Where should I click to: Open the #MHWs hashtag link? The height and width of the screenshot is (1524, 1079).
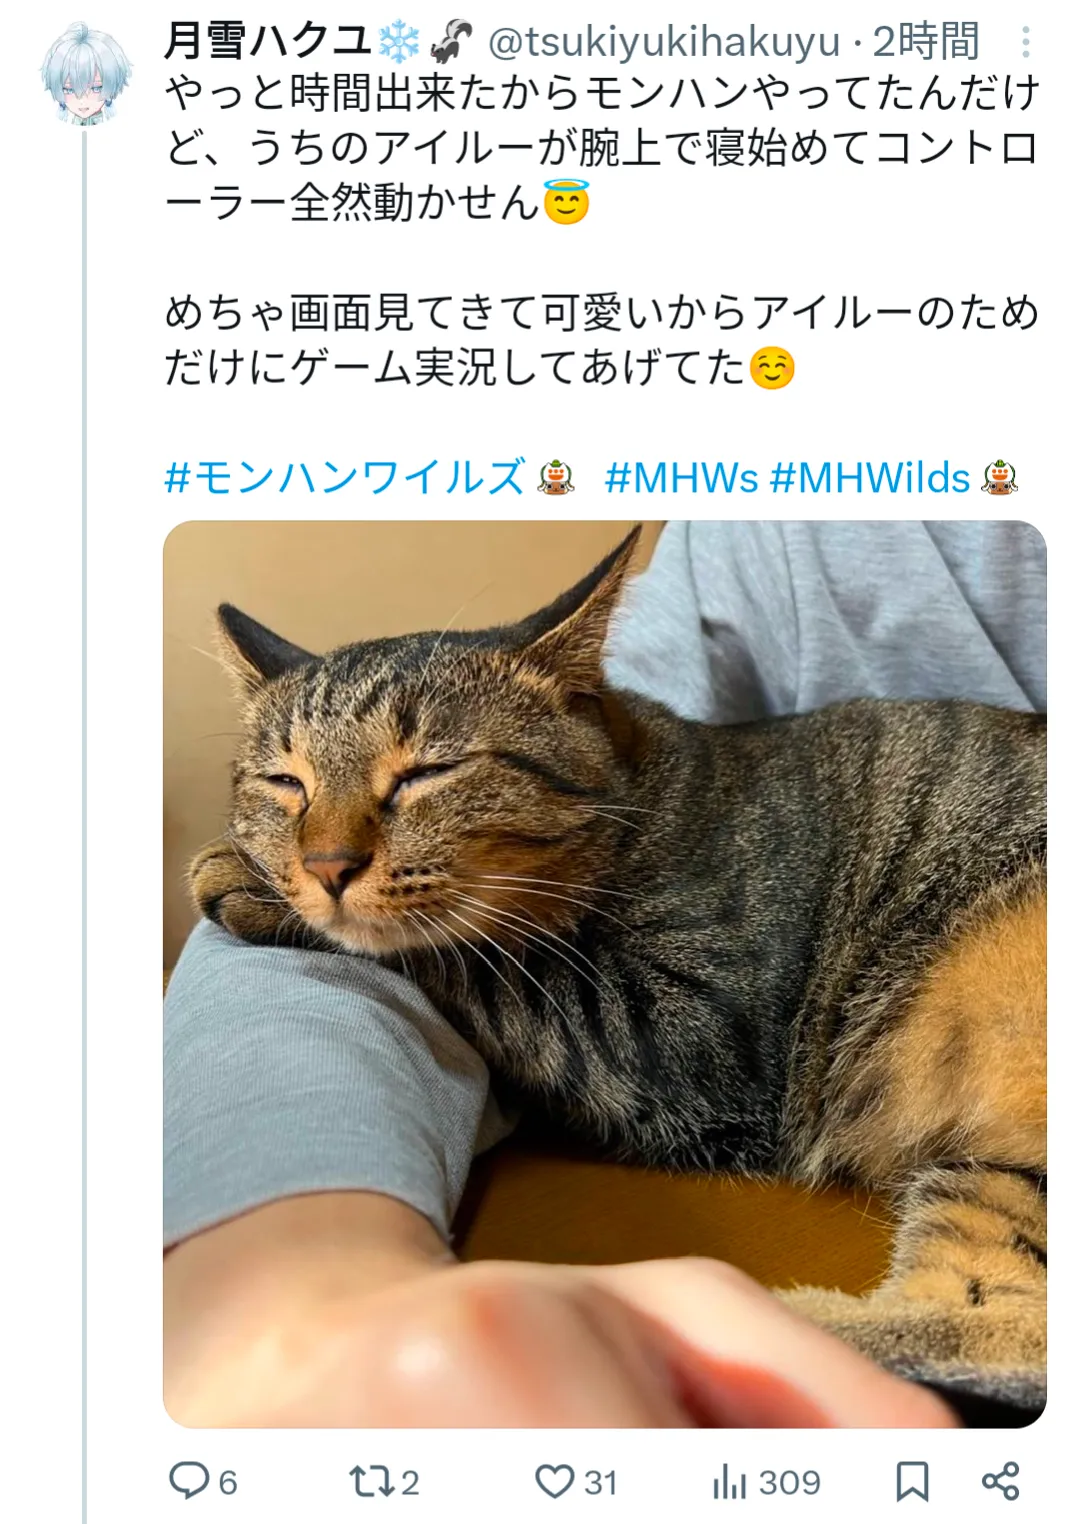(681, 478)
